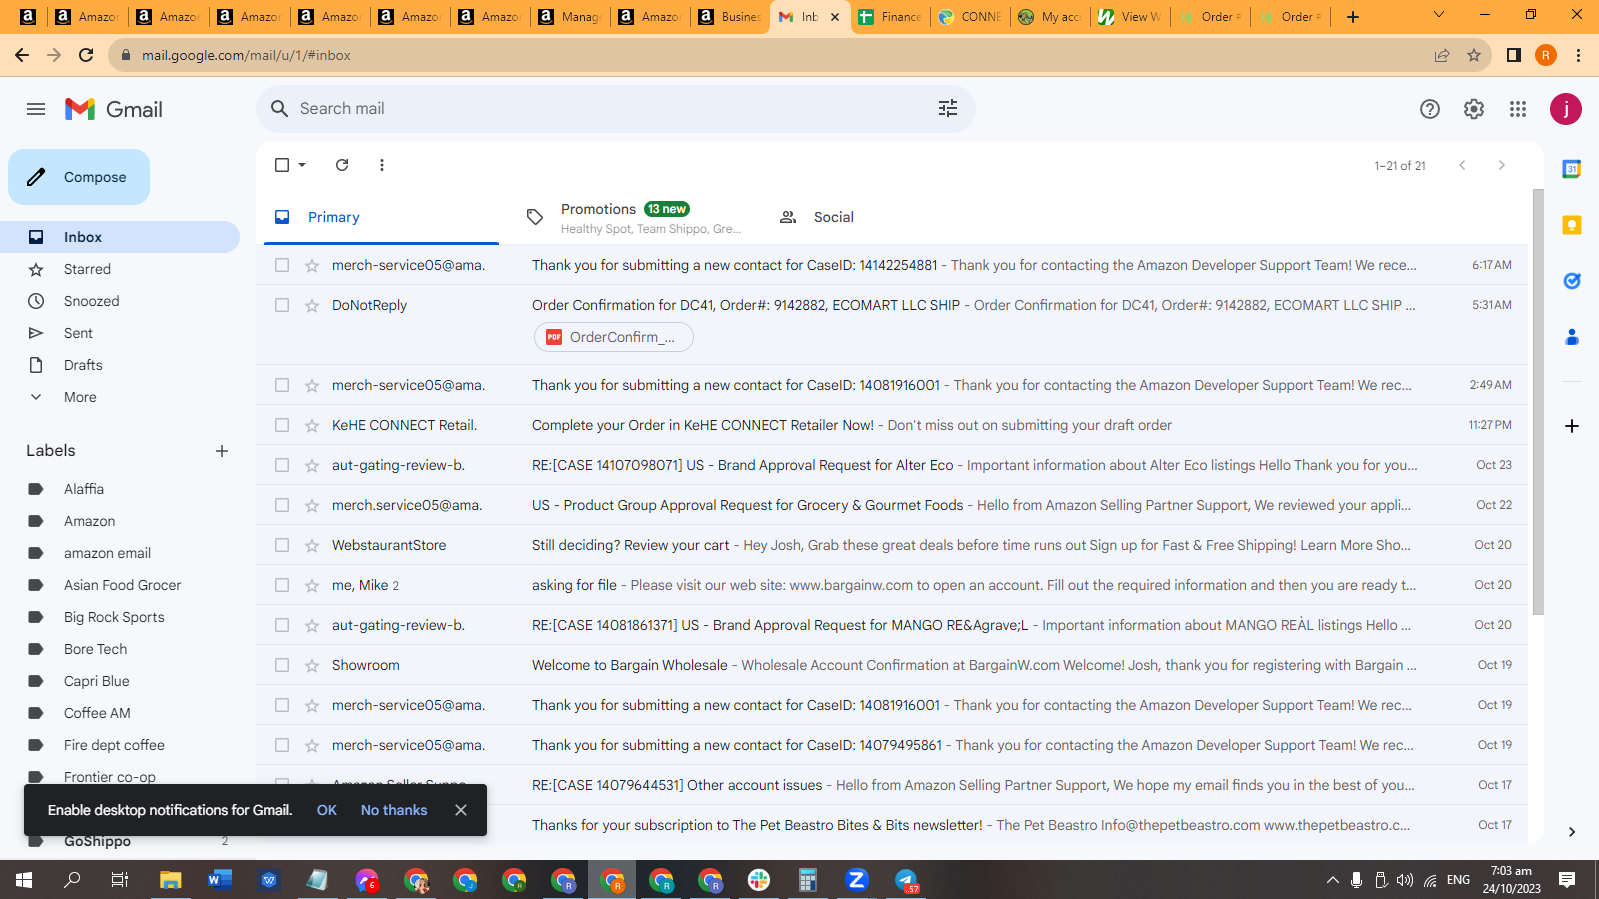The image size is (1599, 899).
Task: Open Zoom from the taskbar
Action: (857, 880)
